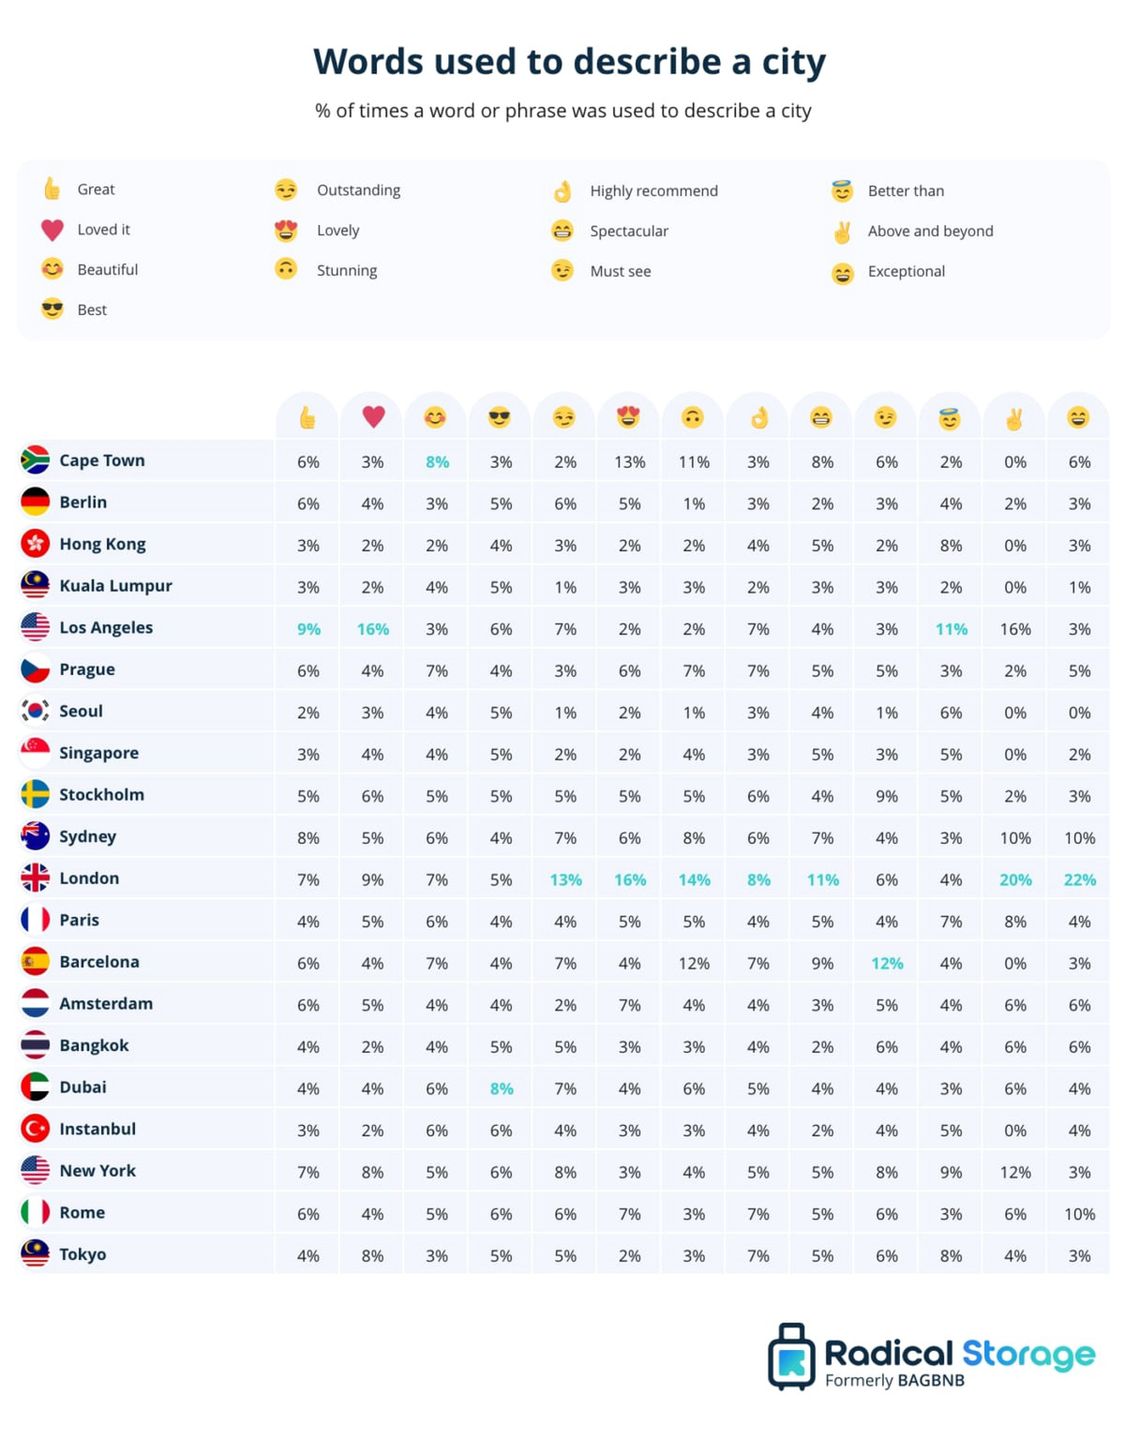1125x1440 pixels.
Task: Click the German flag next to Berlin
Action: click(35, 502)
